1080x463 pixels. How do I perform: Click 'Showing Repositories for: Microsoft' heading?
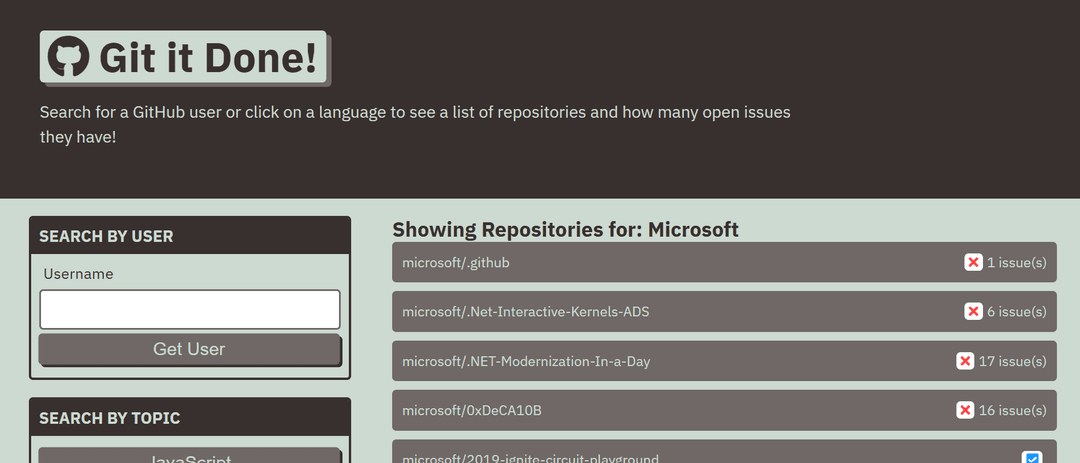(x=565, y=229)
